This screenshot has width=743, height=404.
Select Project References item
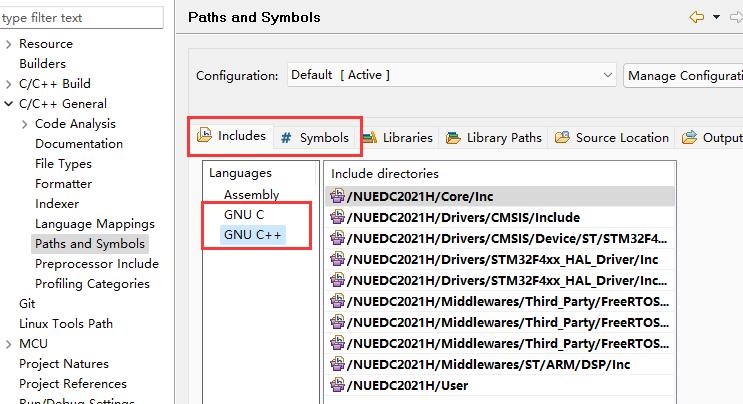[x=73, y=384]
